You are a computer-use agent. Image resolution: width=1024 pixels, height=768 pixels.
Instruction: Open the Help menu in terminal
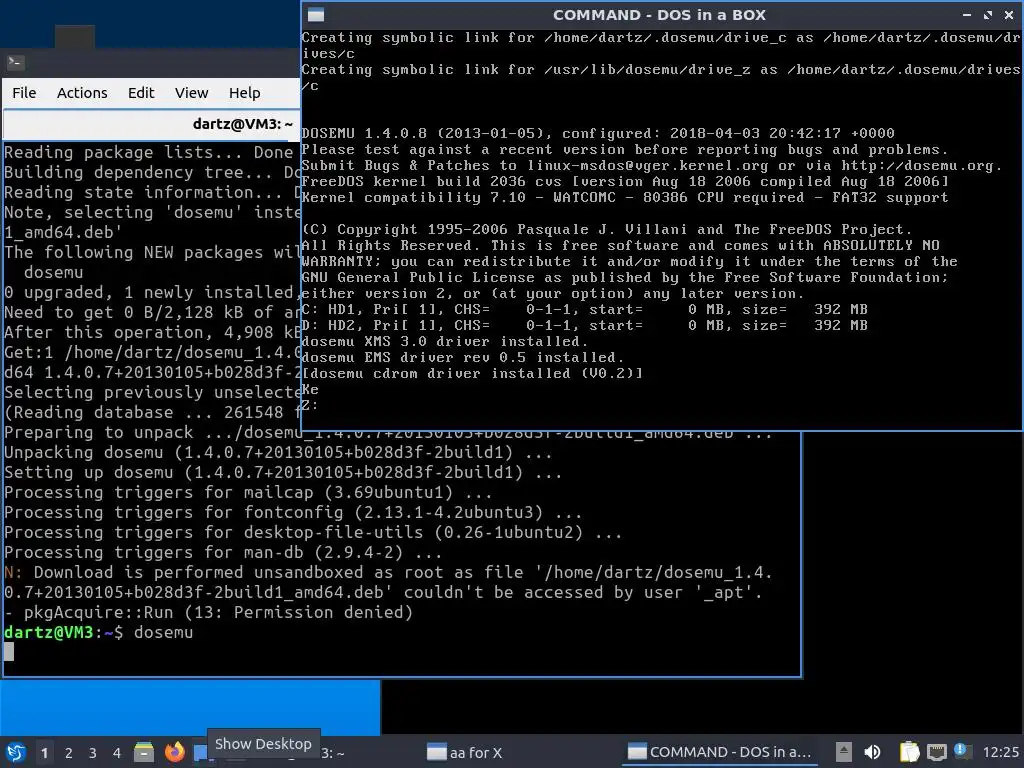(244, 93)
